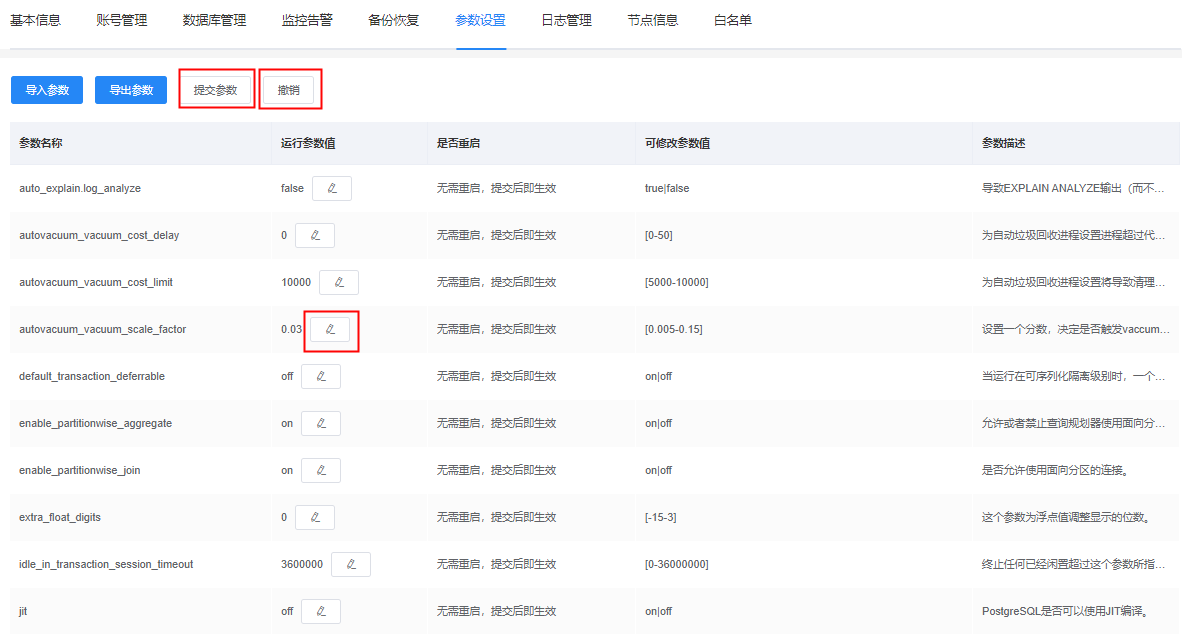Image resolution: width=1182 pixels, height=637 pixels.
Task: Edit autovacuum_vacuum_scale_factor value 0.03
Action: tap(331, 330)
